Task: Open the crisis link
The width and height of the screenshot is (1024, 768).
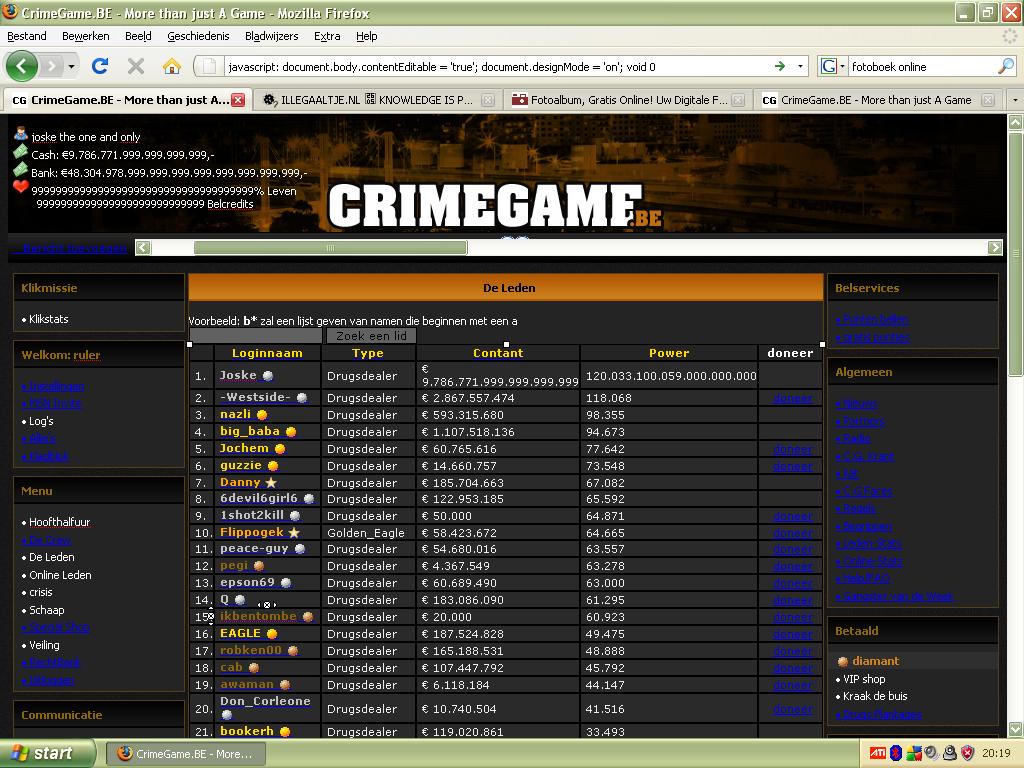Action: coord(40,592)
